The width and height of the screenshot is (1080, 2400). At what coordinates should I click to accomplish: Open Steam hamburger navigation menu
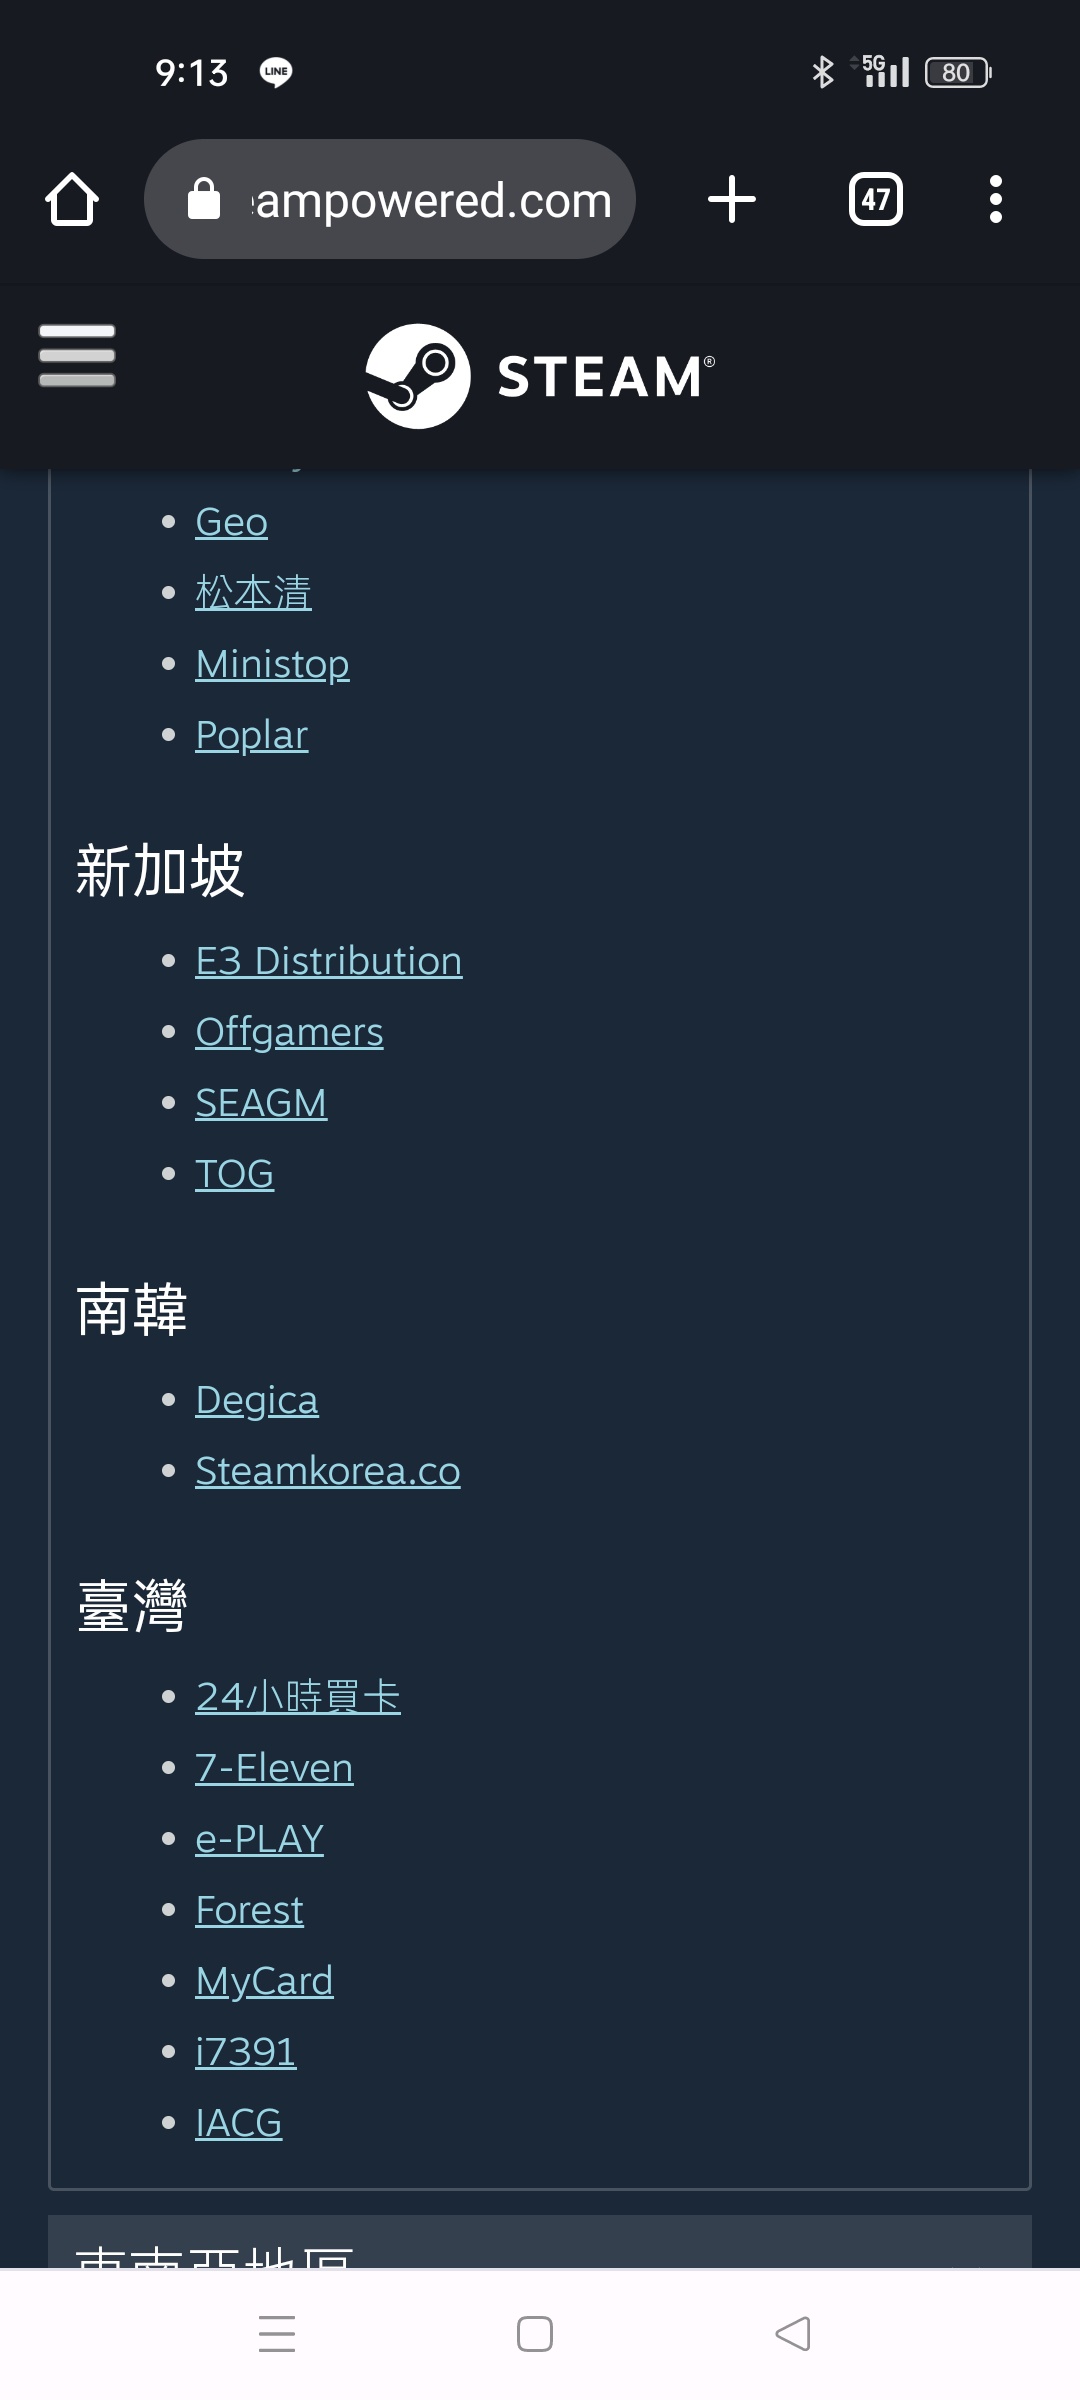click(x=77, y=355)
